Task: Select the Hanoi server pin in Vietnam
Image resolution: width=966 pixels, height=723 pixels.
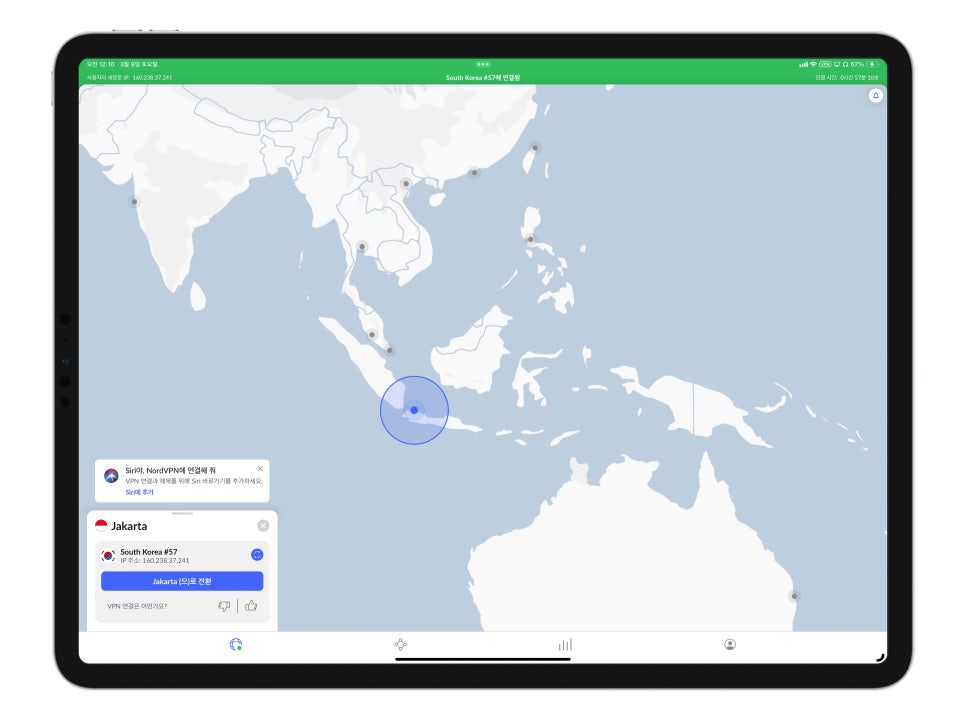Action: (x=405, y=184)
